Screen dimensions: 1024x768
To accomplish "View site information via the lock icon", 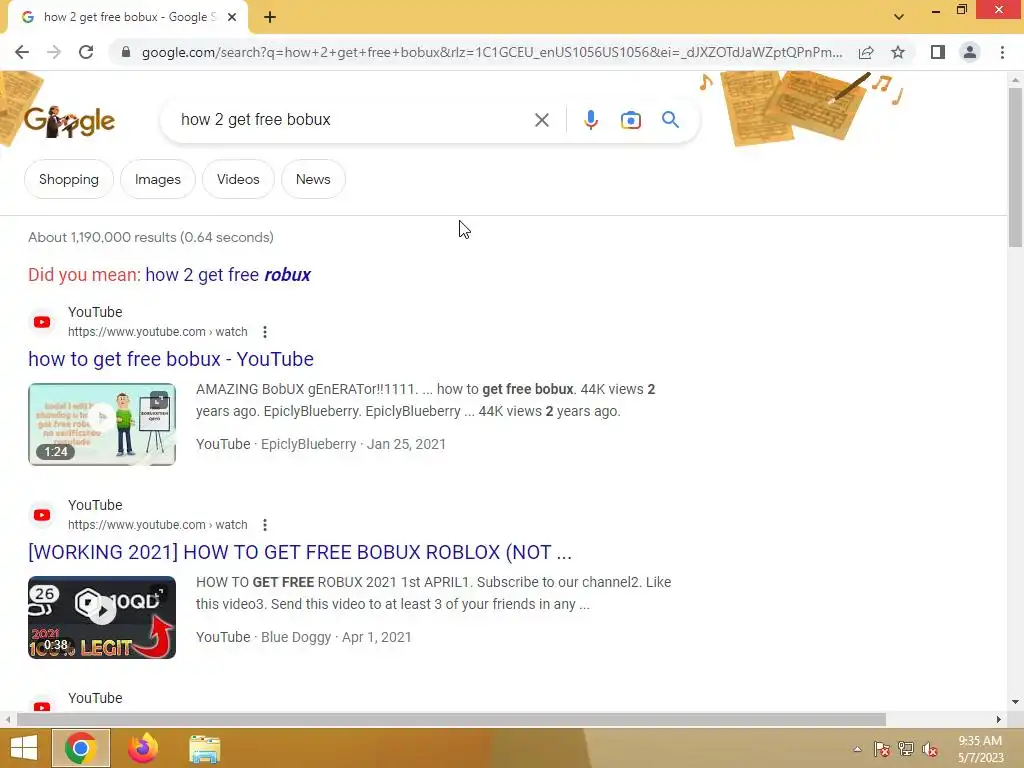I will click(126, 52).
